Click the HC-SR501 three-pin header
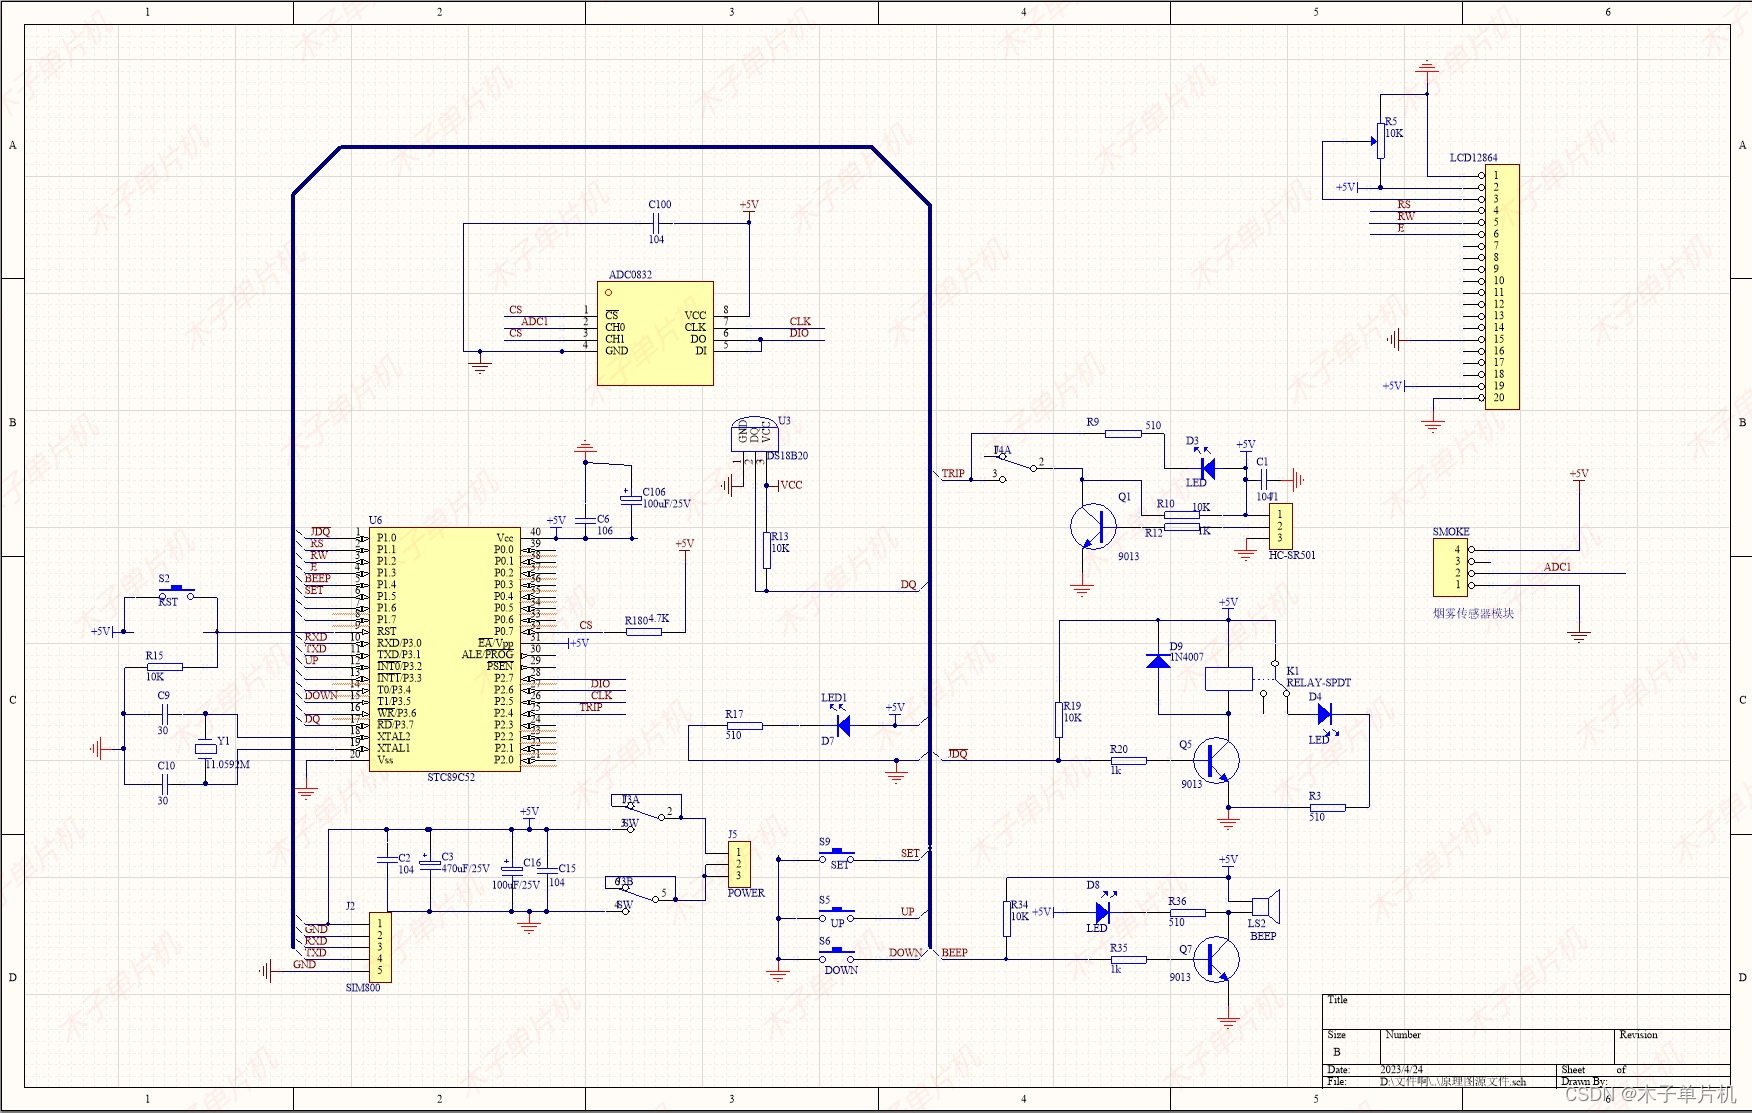The height and width of the screenshot is (1113, 1752). (1280, 526)
